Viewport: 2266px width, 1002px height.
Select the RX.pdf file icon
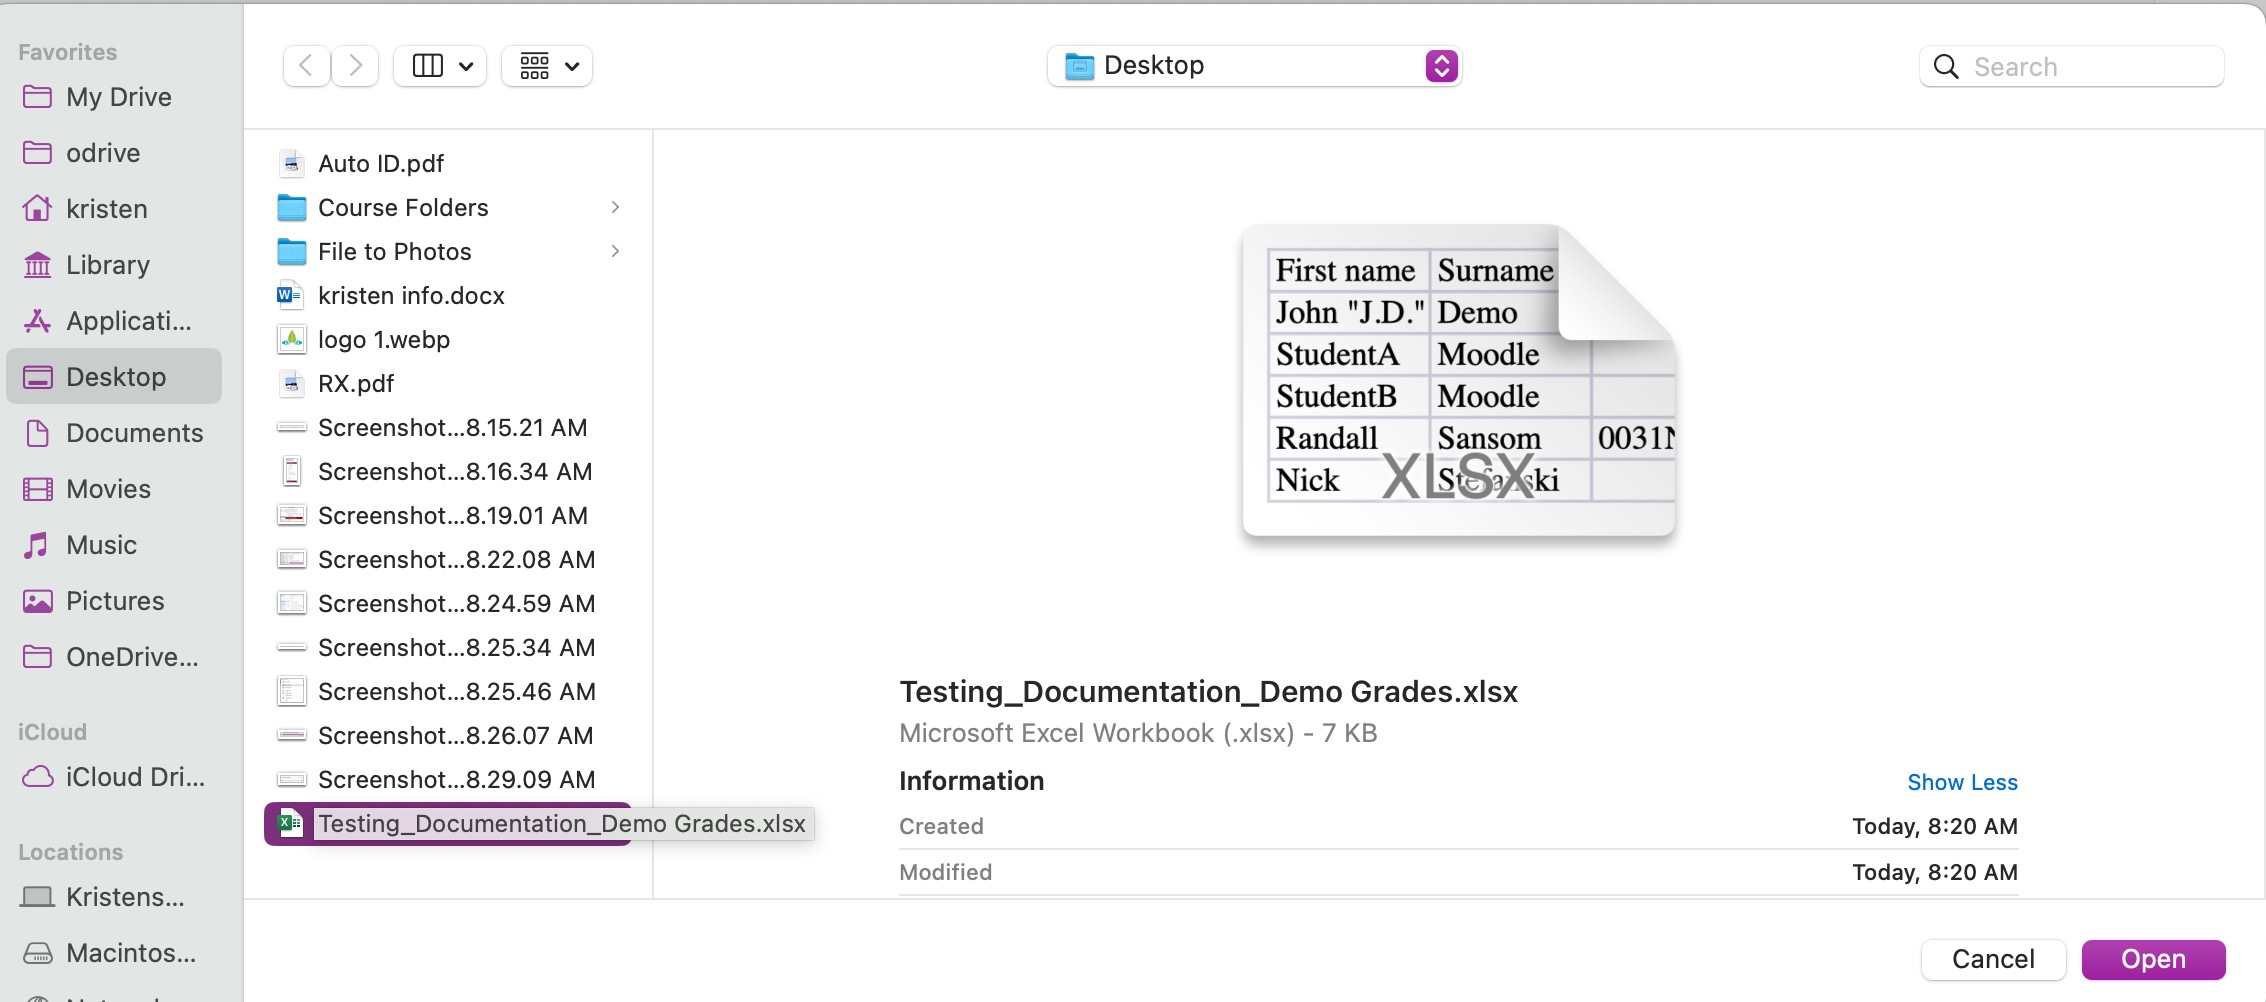point(291,383)
